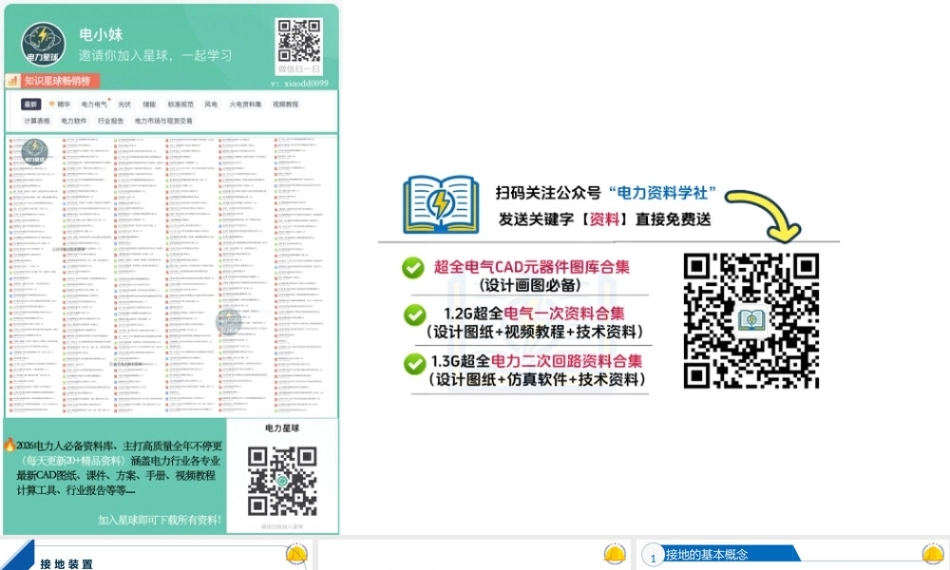Click the 2026电力人必备资料库 line
This screenshot has width=950, height=570.
119,446
